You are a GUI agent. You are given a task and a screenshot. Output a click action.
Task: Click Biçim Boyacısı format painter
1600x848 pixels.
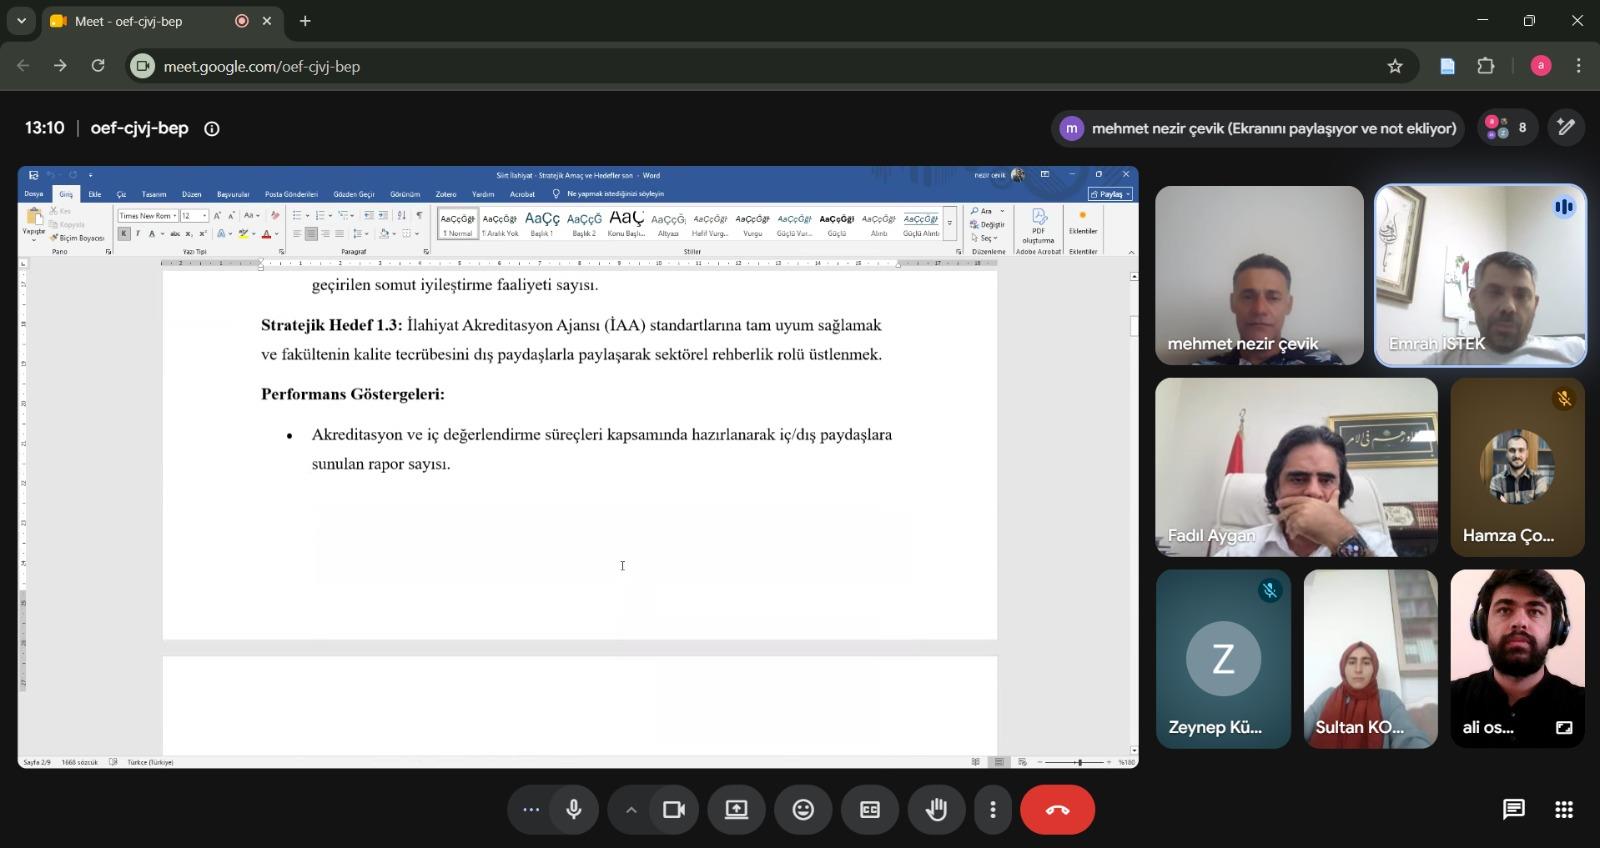78,238
